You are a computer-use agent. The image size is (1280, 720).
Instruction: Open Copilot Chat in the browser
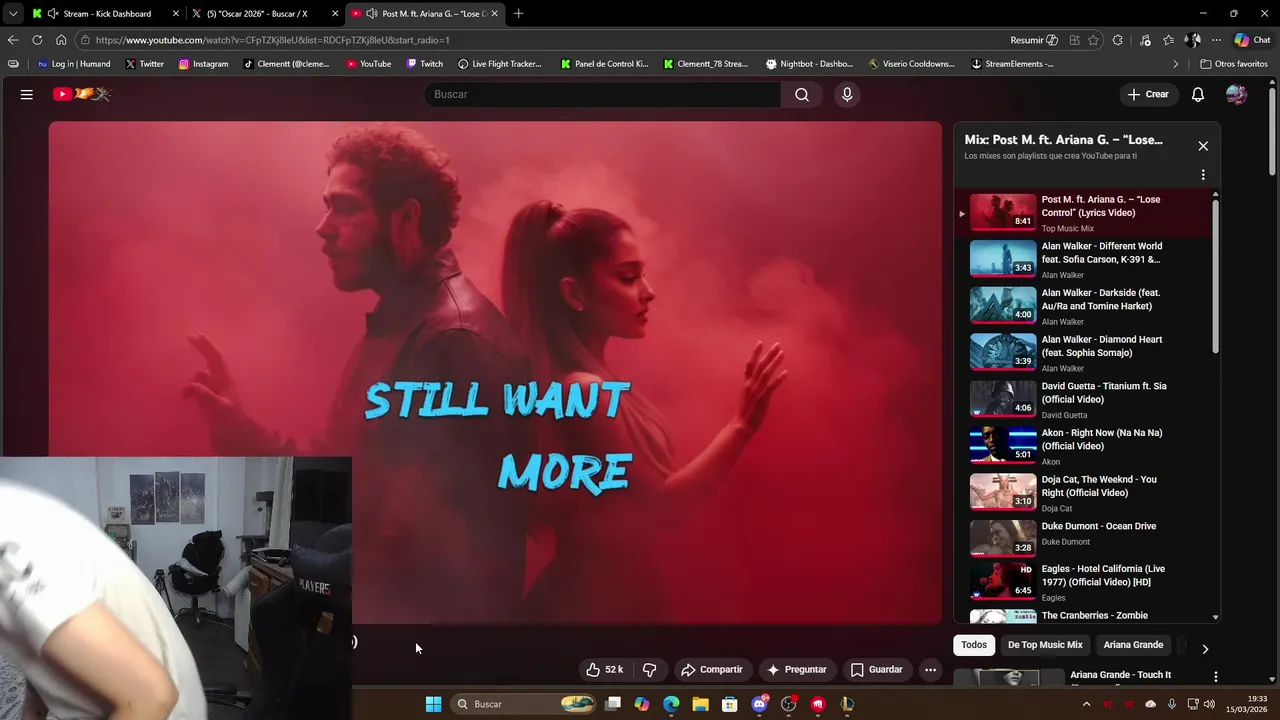click(1253, 40)
